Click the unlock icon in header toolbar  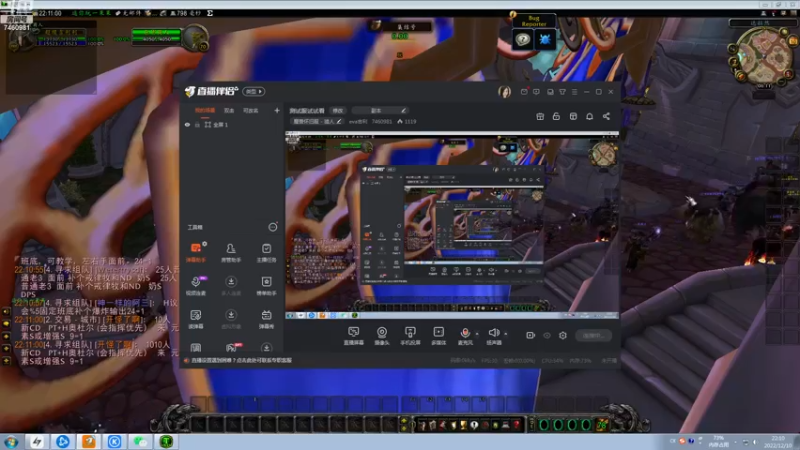556,116
